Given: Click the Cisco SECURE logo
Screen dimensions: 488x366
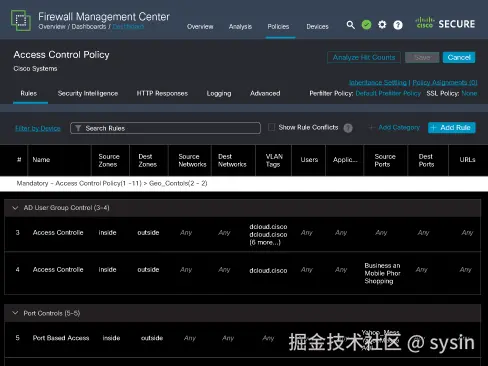Looking at the screenshot, I should click(x=445, y=23).
